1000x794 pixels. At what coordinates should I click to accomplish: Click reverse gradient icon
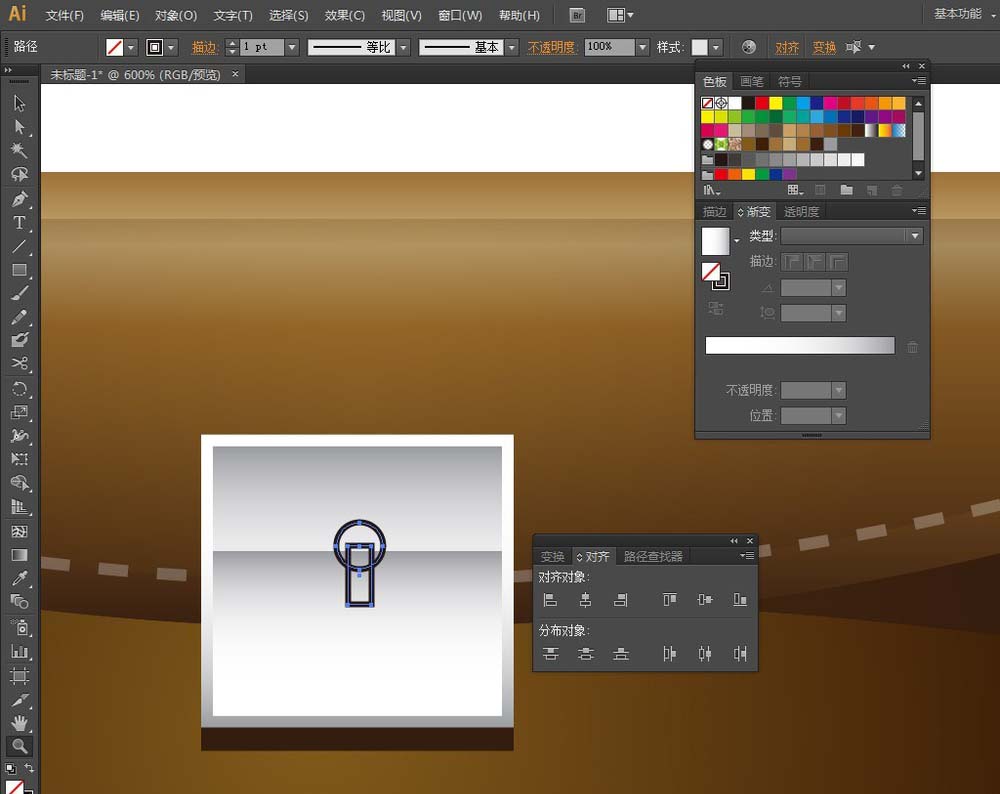[716, 309]
